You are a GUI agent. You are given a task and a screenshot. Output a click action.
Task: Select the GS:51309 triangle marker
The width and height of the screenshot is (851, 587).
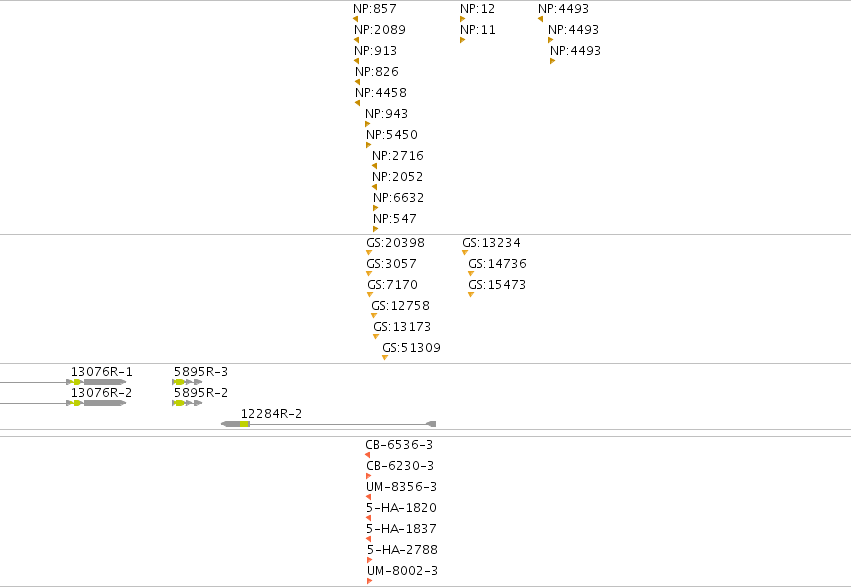click(385, 358)
